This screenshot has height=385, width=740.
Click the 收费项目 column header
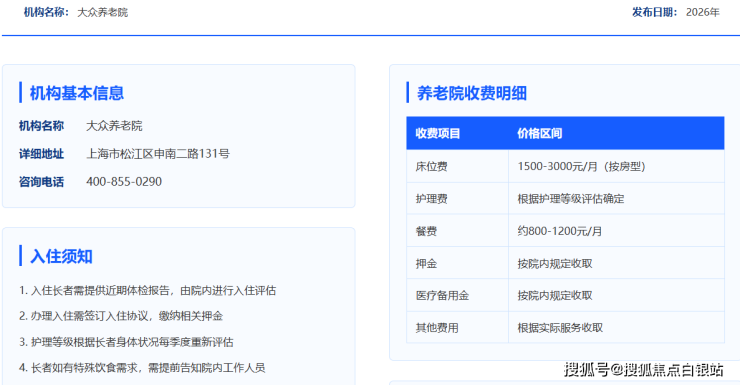coord(437,134)
